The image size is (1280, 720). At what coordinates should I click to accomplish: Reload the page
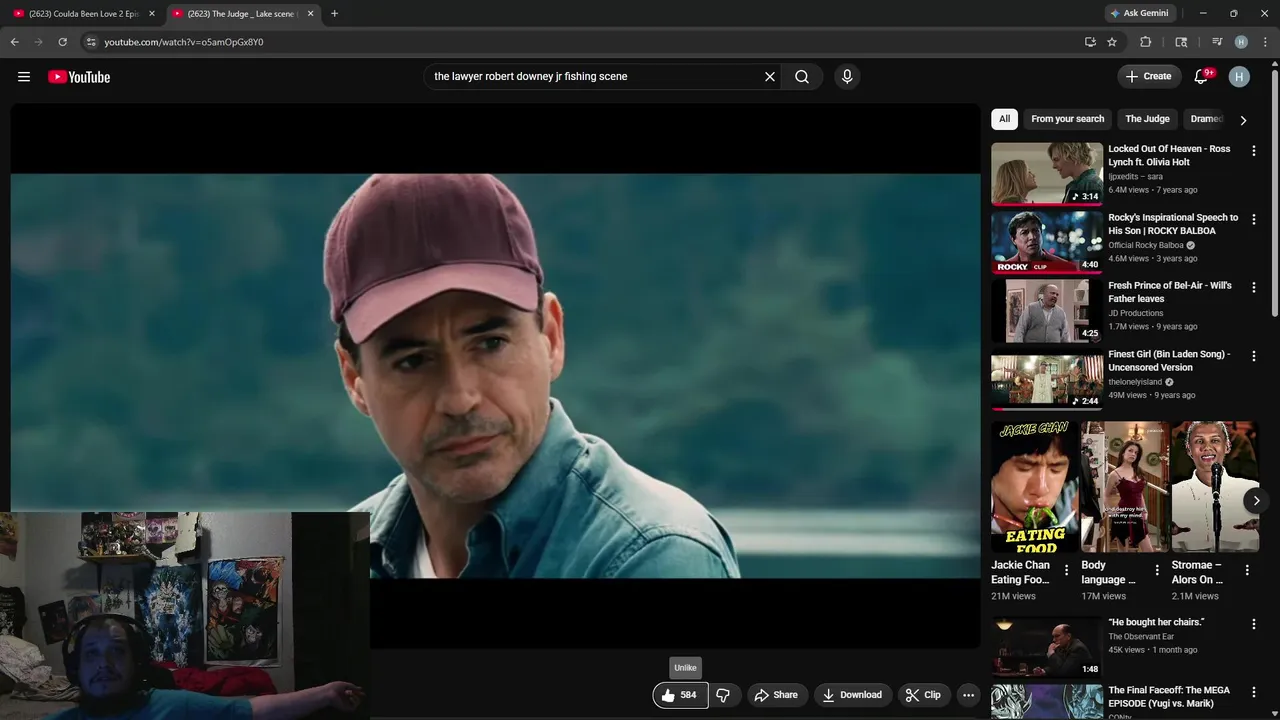point(62,42)
